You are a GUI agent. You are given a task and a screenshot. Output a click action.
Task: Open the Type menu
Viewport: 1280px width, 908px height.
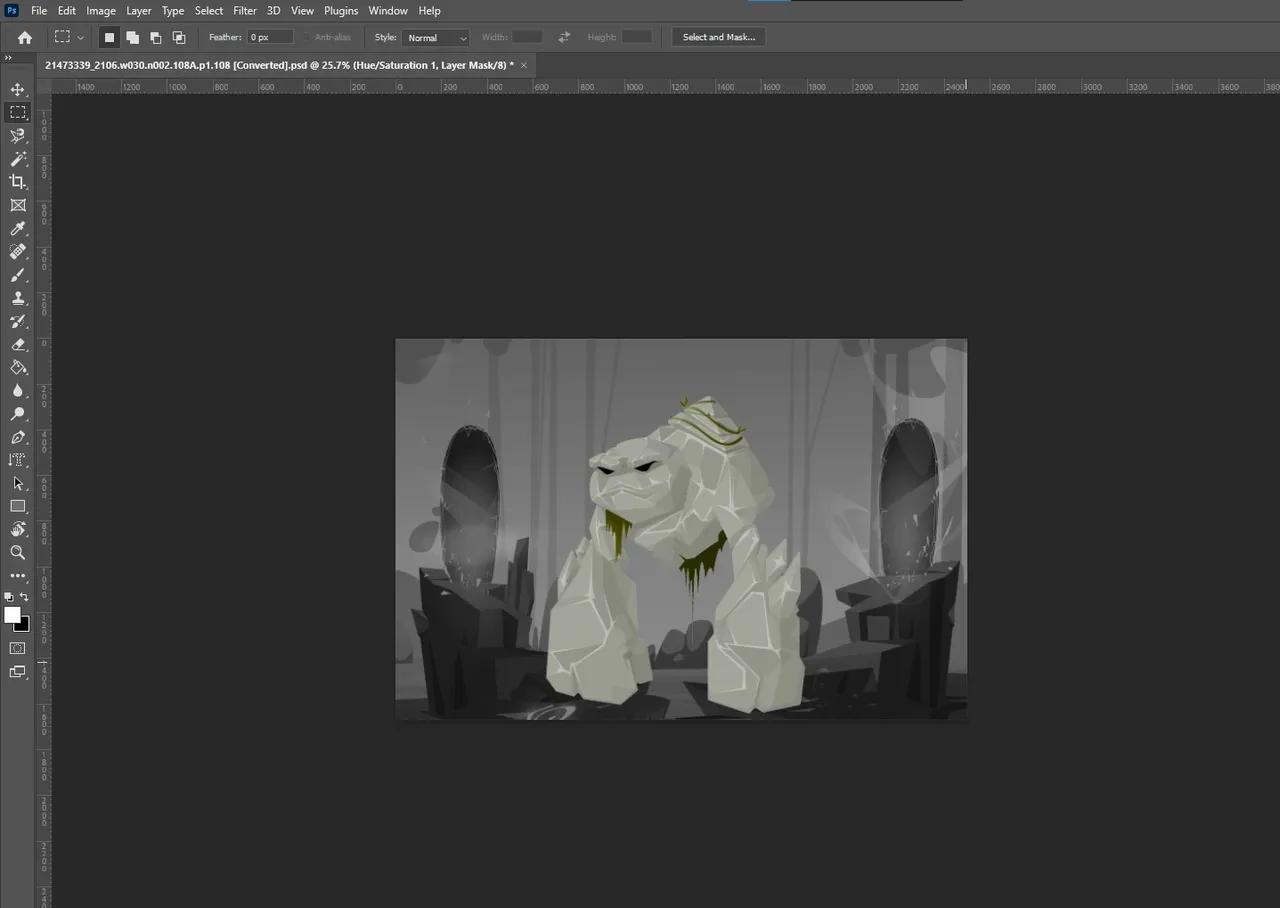(173, 10)
